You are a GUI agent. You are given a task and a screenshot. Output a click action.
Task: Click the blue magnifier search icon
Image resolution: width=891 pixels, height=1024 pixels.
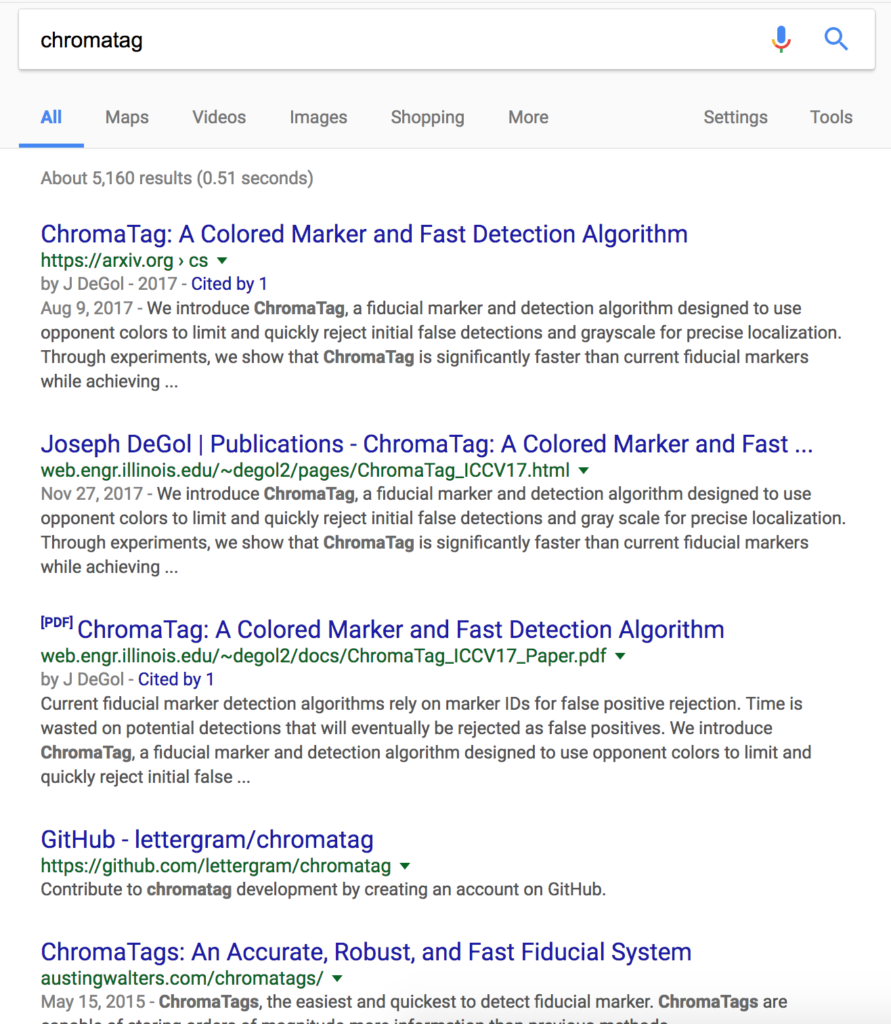click(836, 40)
